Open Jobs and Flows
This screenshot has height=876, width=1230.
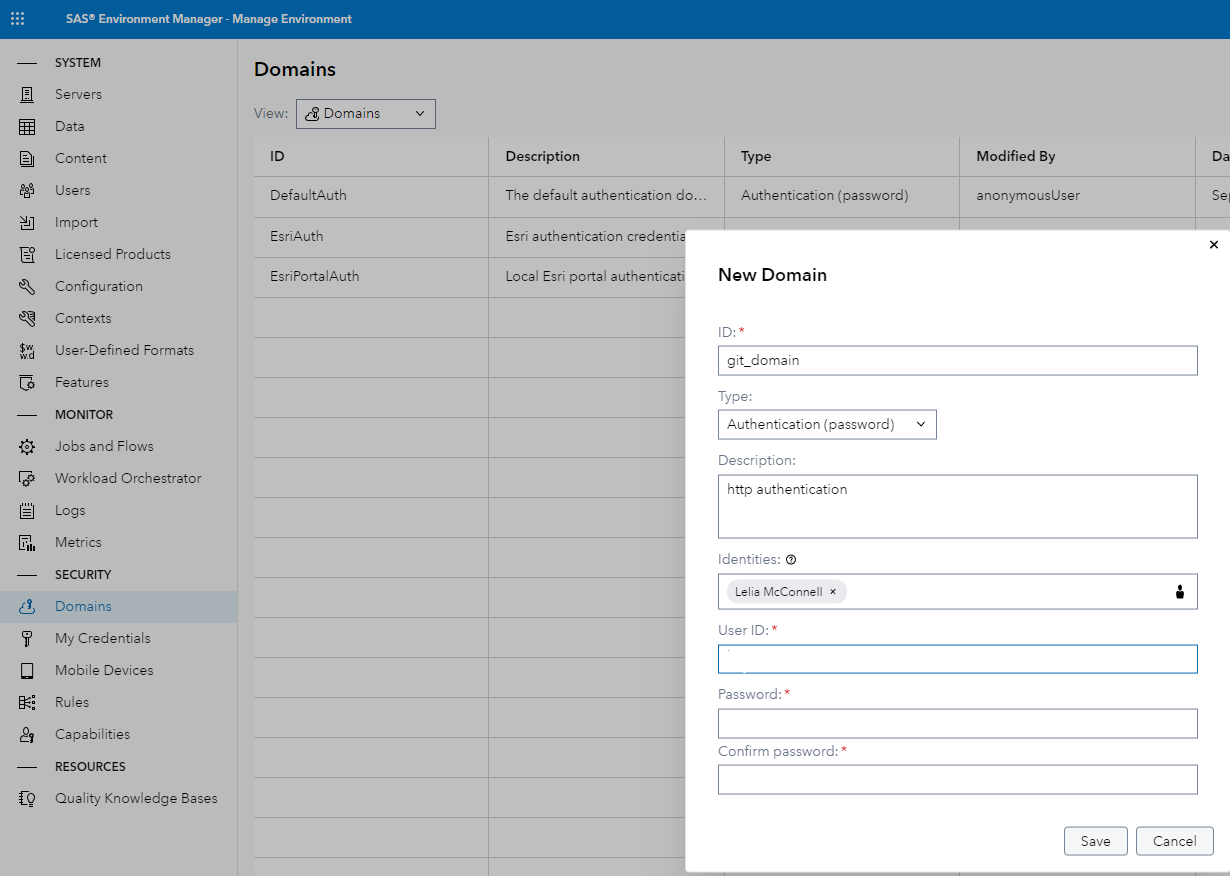click(x=104, y=446)
